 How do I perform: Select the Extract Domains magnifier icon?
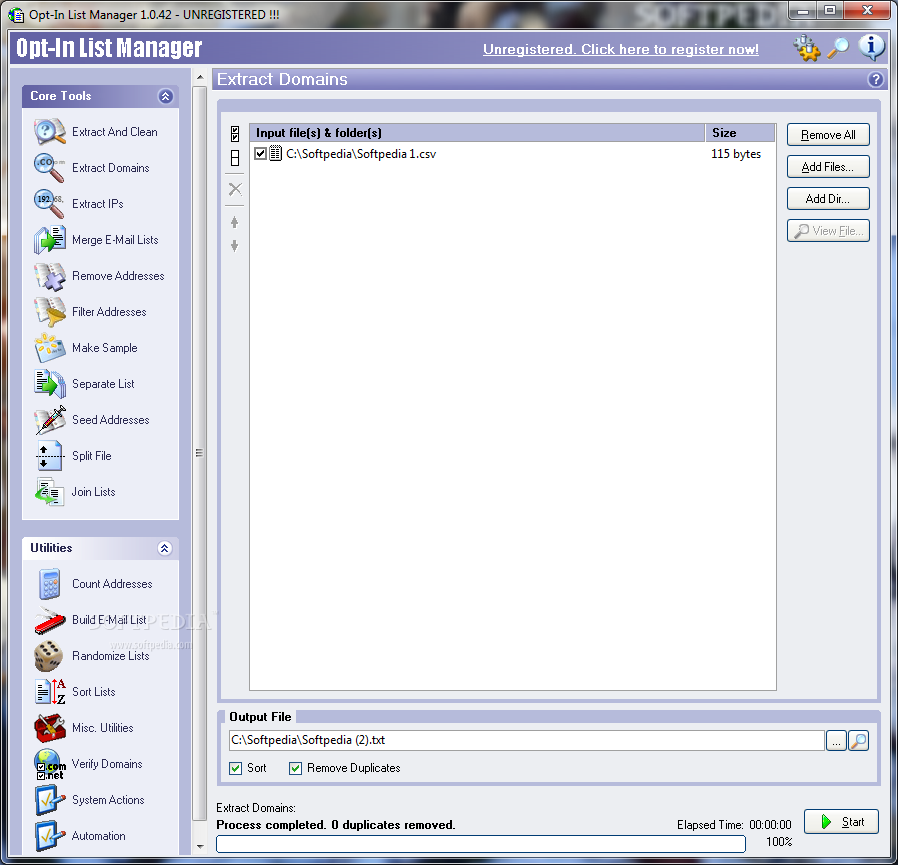point(49,168)
